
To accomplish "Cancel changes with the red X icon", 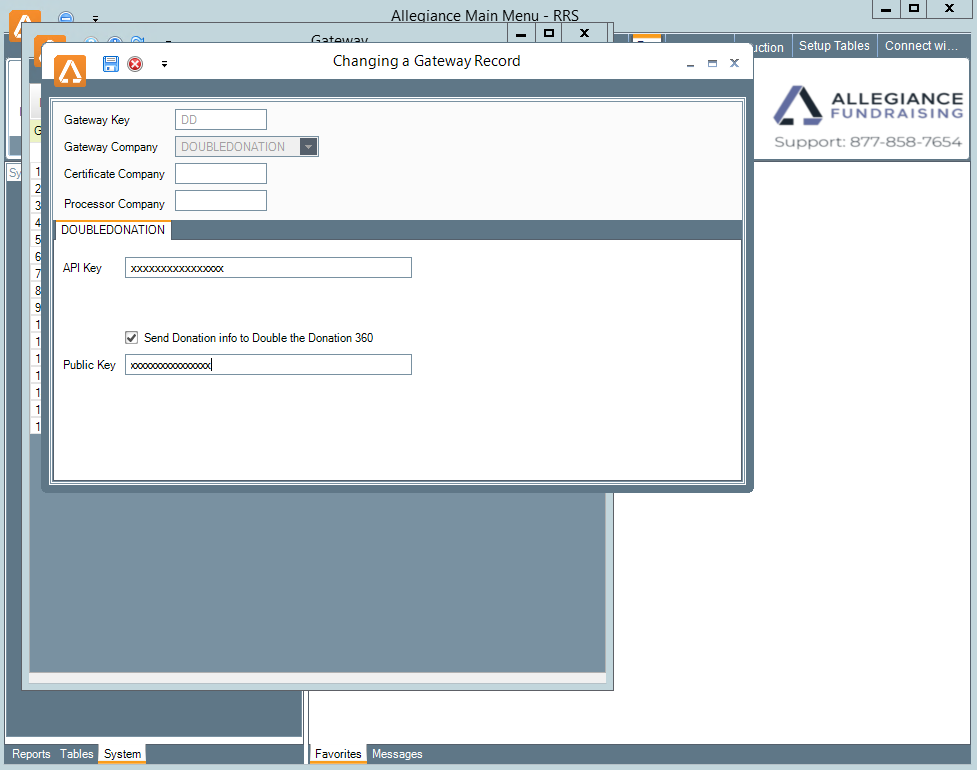I will (x=135, y=64).
